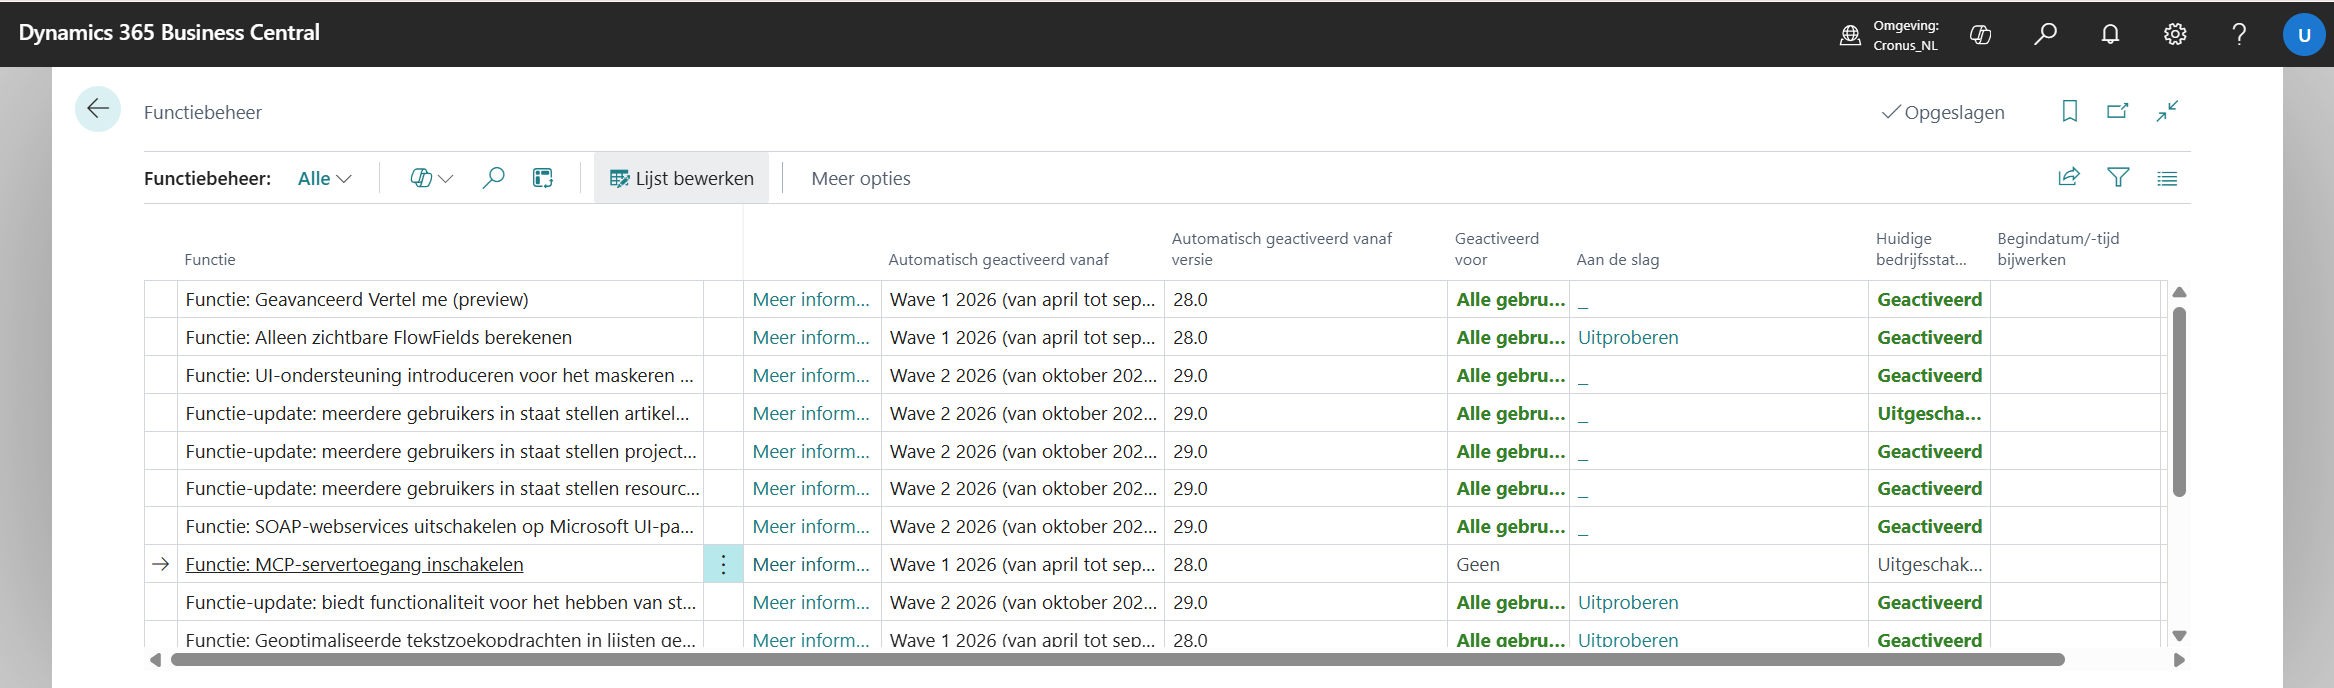This screenshot has height=688, width=2334.
Task: Open Meer informatie link for Geavanceerd Vertel me
Action: pyautogui.click(x=810, y=300)
